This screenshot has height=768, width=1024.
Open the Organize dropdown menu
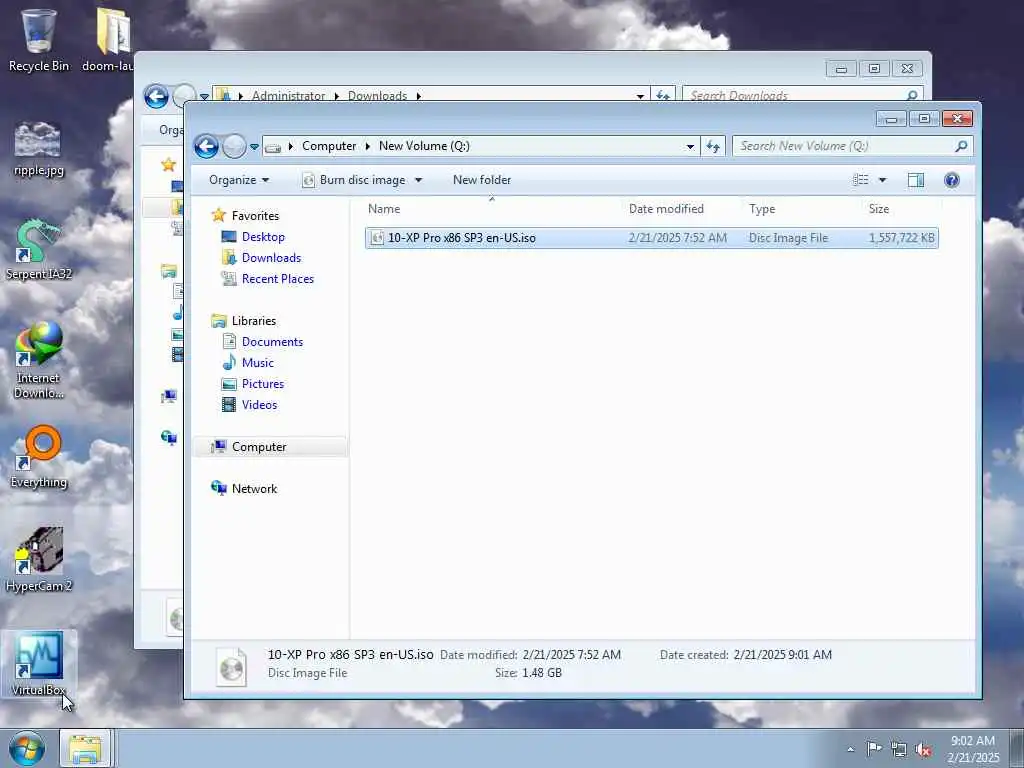pyautogui.click(x=239, y=180)
